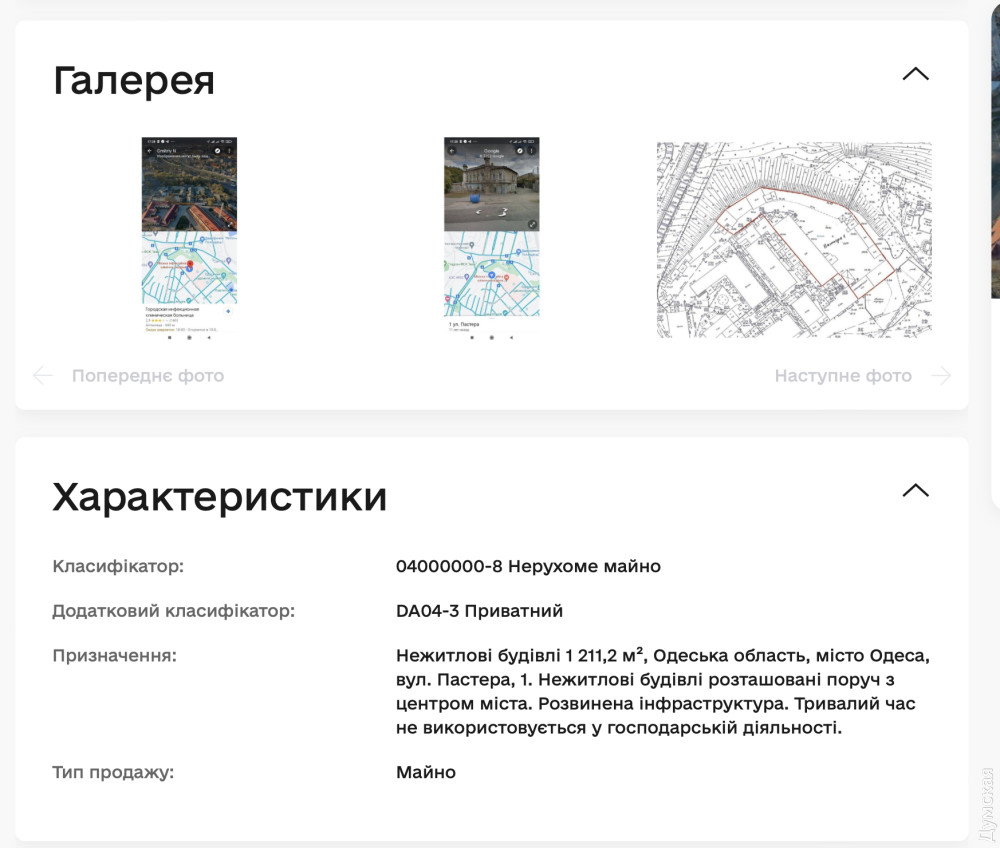Click the right arrow icon beside Наступне фото
The image size is (1000, 848).
coord(940,376)
